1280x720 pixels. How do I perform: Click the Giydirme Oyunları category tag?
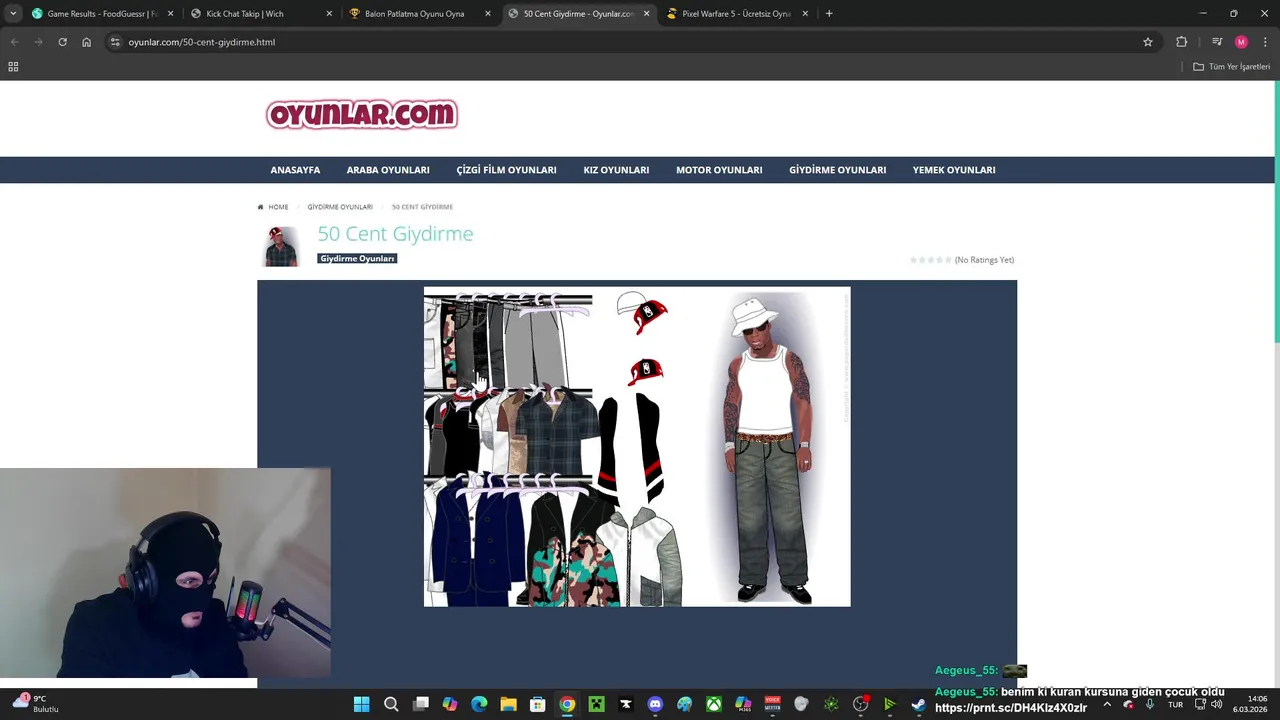[x=357, y=258]
